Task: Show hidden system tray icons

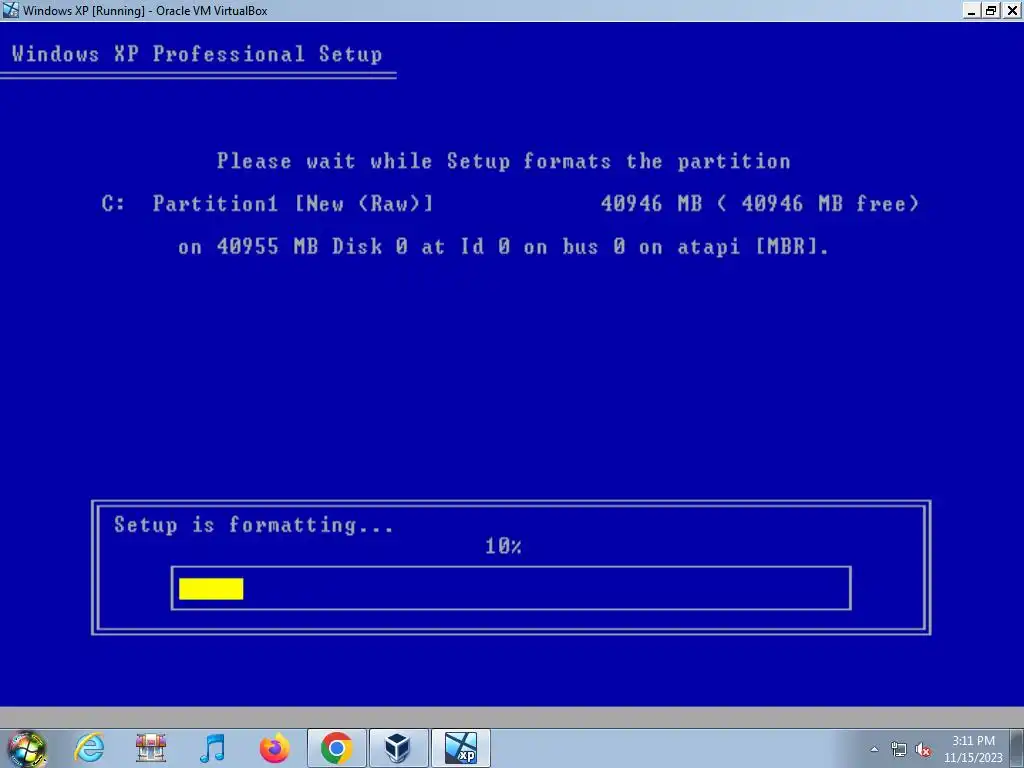Action: [x=874, y=749]
